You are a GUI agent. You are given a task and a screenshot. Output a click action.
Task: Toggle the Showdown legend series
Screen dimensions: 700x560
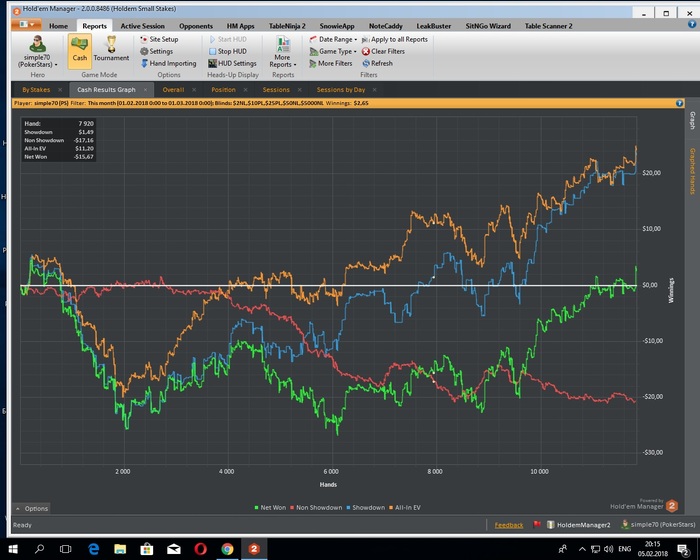366,508
